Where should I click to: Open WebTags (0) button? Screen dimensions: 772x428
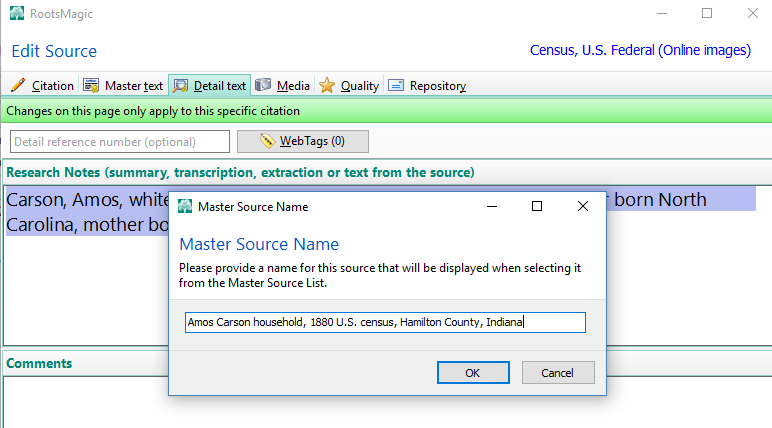[303, 141]
